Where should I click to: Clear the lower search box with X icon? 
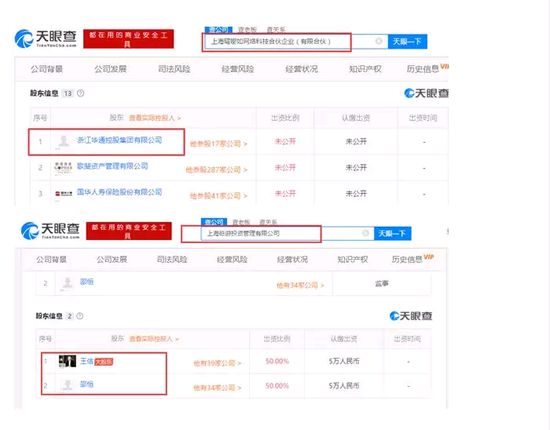point(365,233)
